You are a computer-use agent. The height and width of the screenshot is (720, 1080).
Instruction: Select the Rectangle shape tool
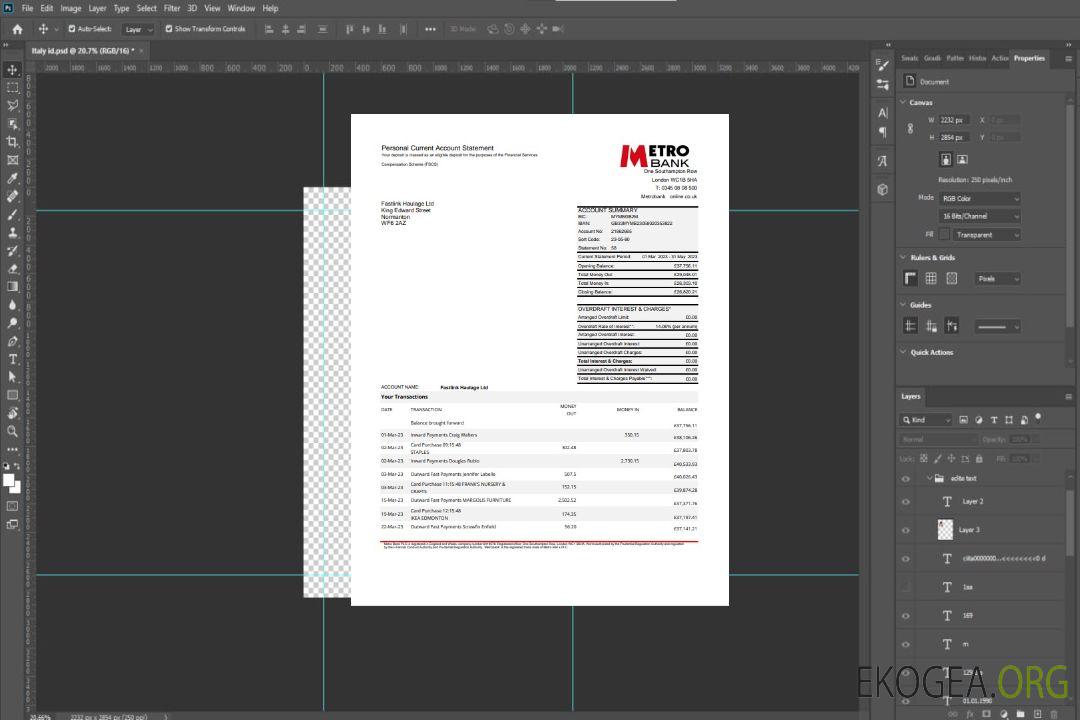coord(12,395)
